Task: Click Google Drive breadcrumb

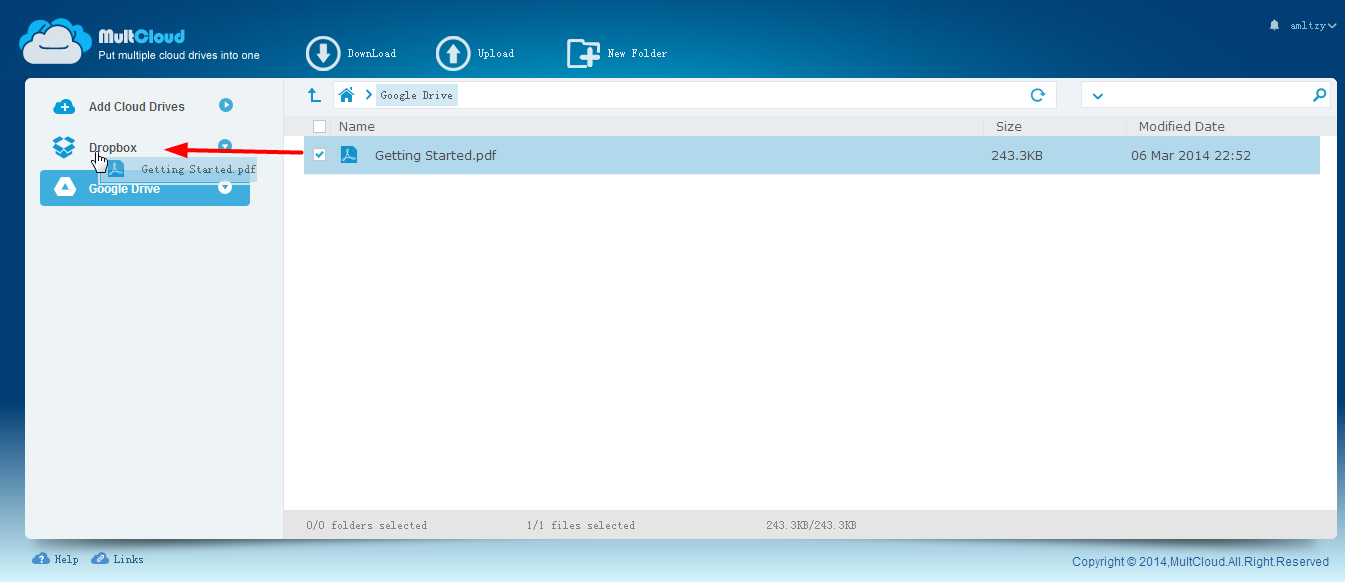Action: pos(417,96)
